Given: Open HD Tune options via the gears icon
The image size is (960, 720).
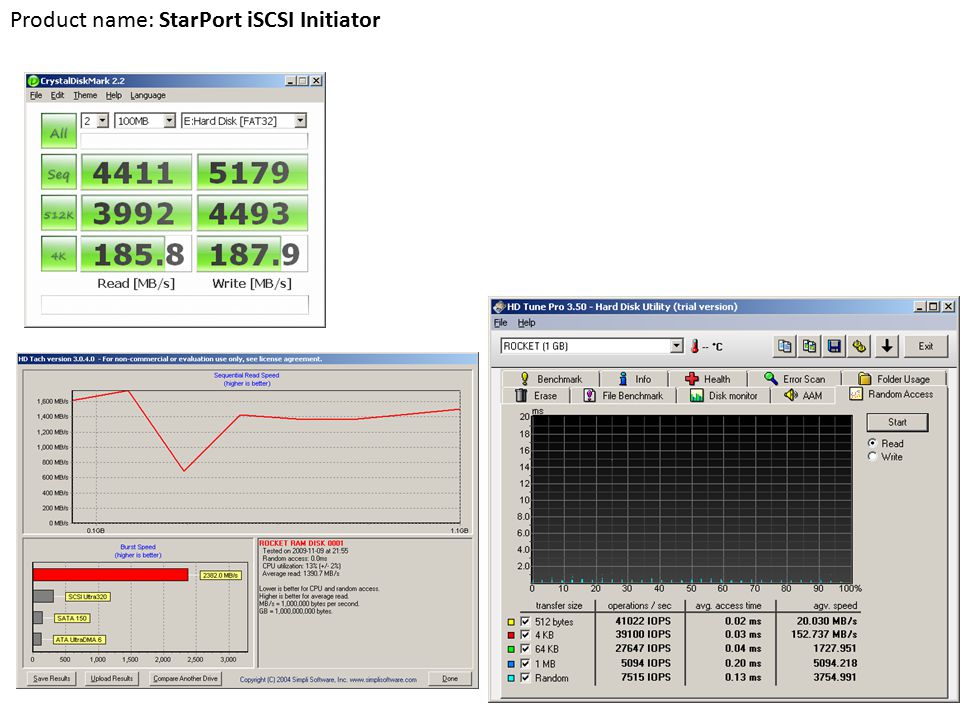Looking at the screenshot, I should [x=859, y=347].
